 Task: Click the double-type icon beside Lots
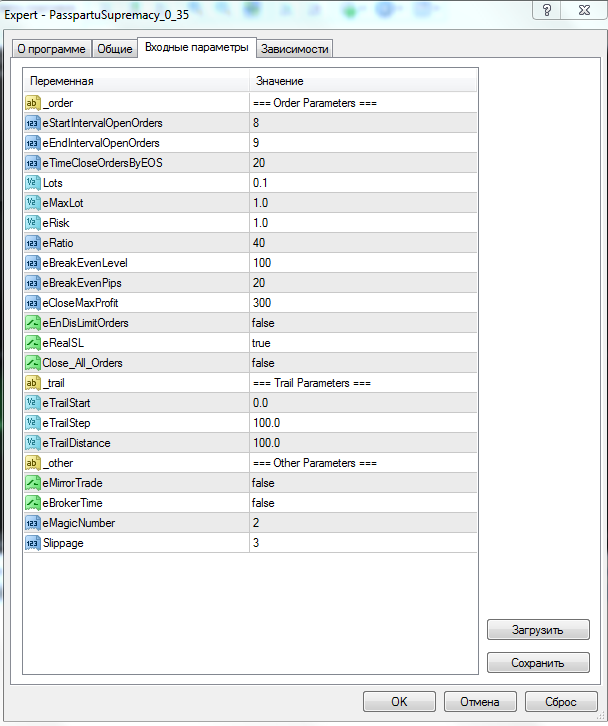(32, 182)
